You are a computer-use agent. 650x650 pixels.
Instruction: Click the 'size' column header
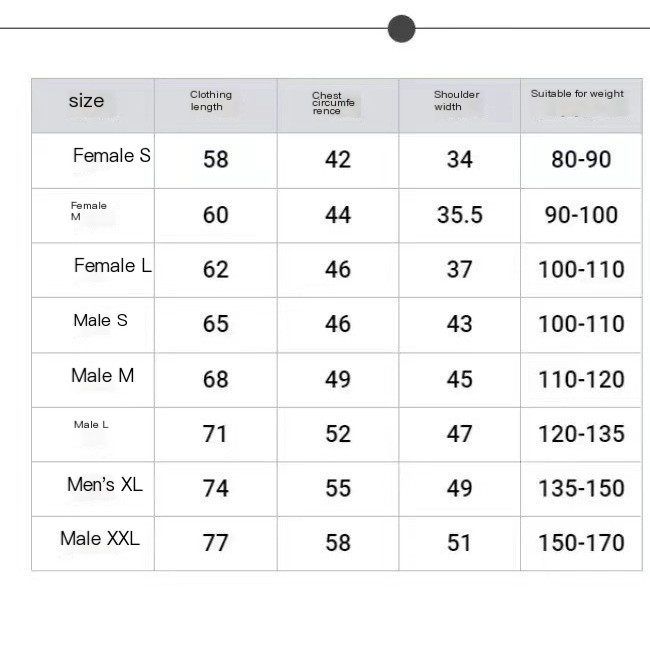(87, 101)
